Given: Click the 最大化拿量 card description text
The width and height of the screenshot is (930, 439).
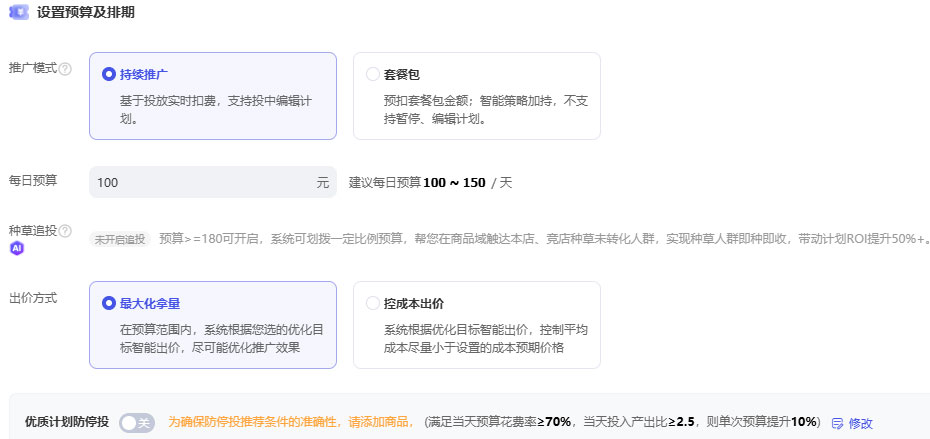Looking at the screenshot, I should click(221, 339).
